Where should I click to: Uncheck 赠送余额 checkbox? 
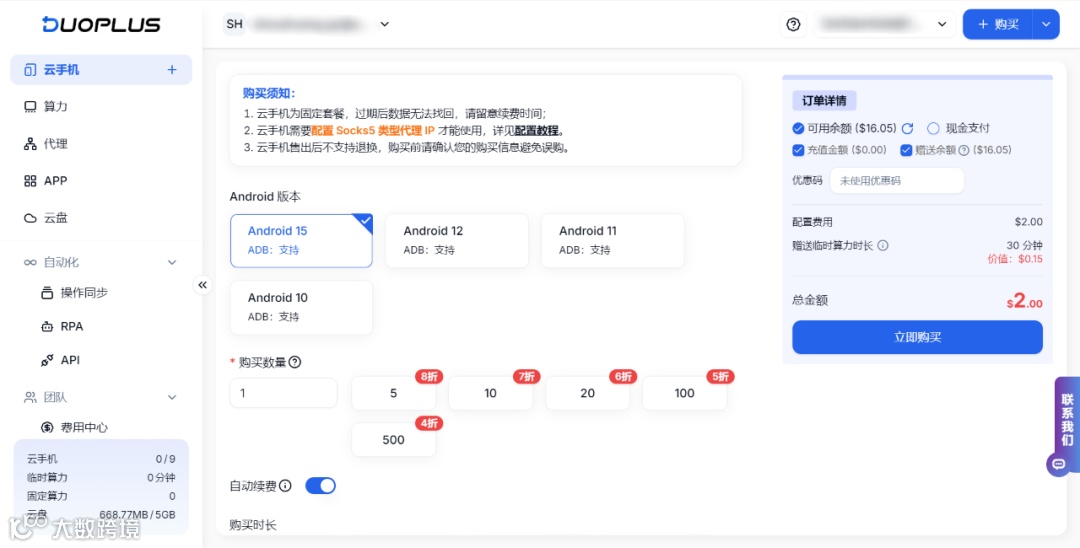click(906, 150)
